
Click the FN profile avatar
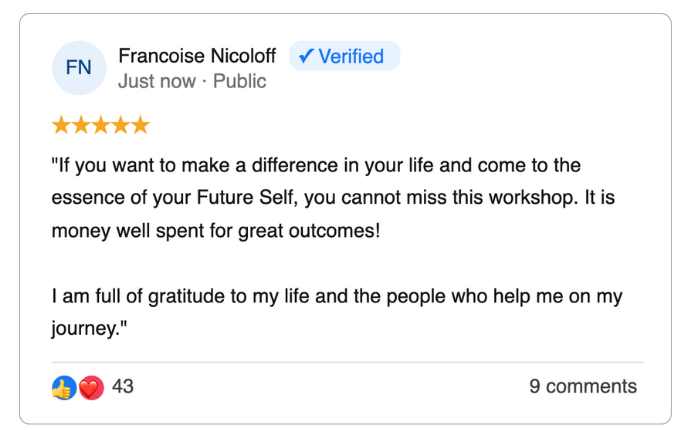78,68
